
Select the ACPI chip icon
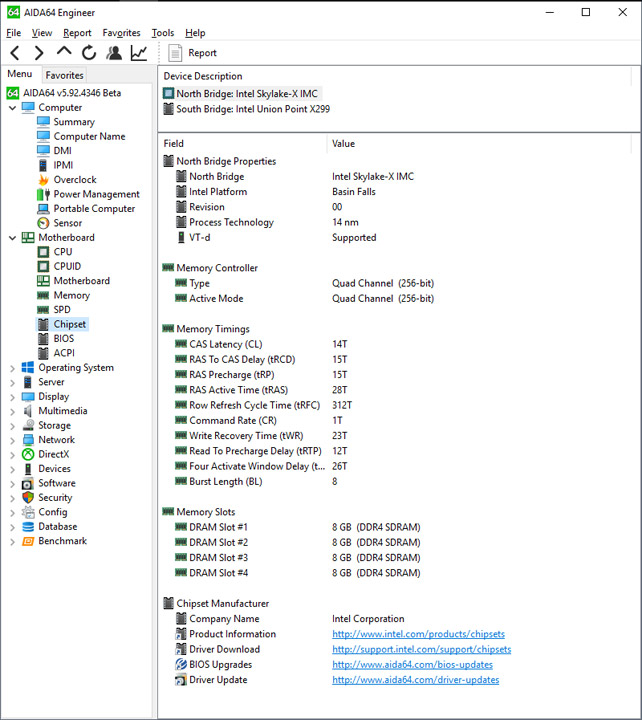[43, 354]
